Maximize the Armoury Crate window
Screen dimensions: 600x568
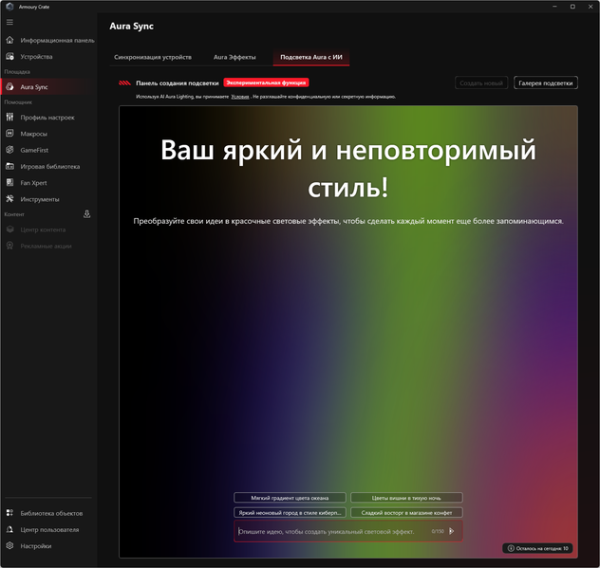click(x=572, y=7)
